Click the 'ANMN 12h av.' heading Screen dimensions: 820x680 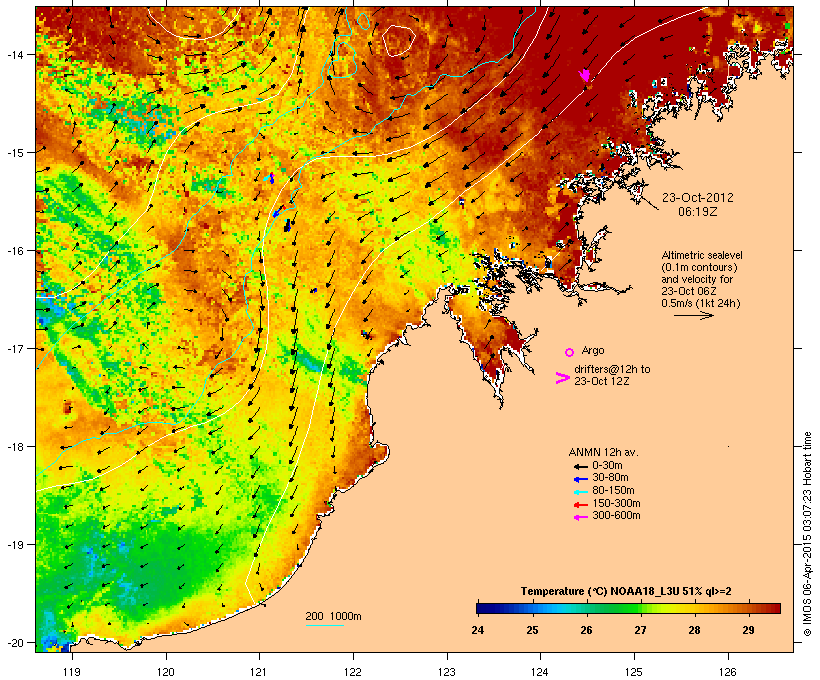coord(603,452)
